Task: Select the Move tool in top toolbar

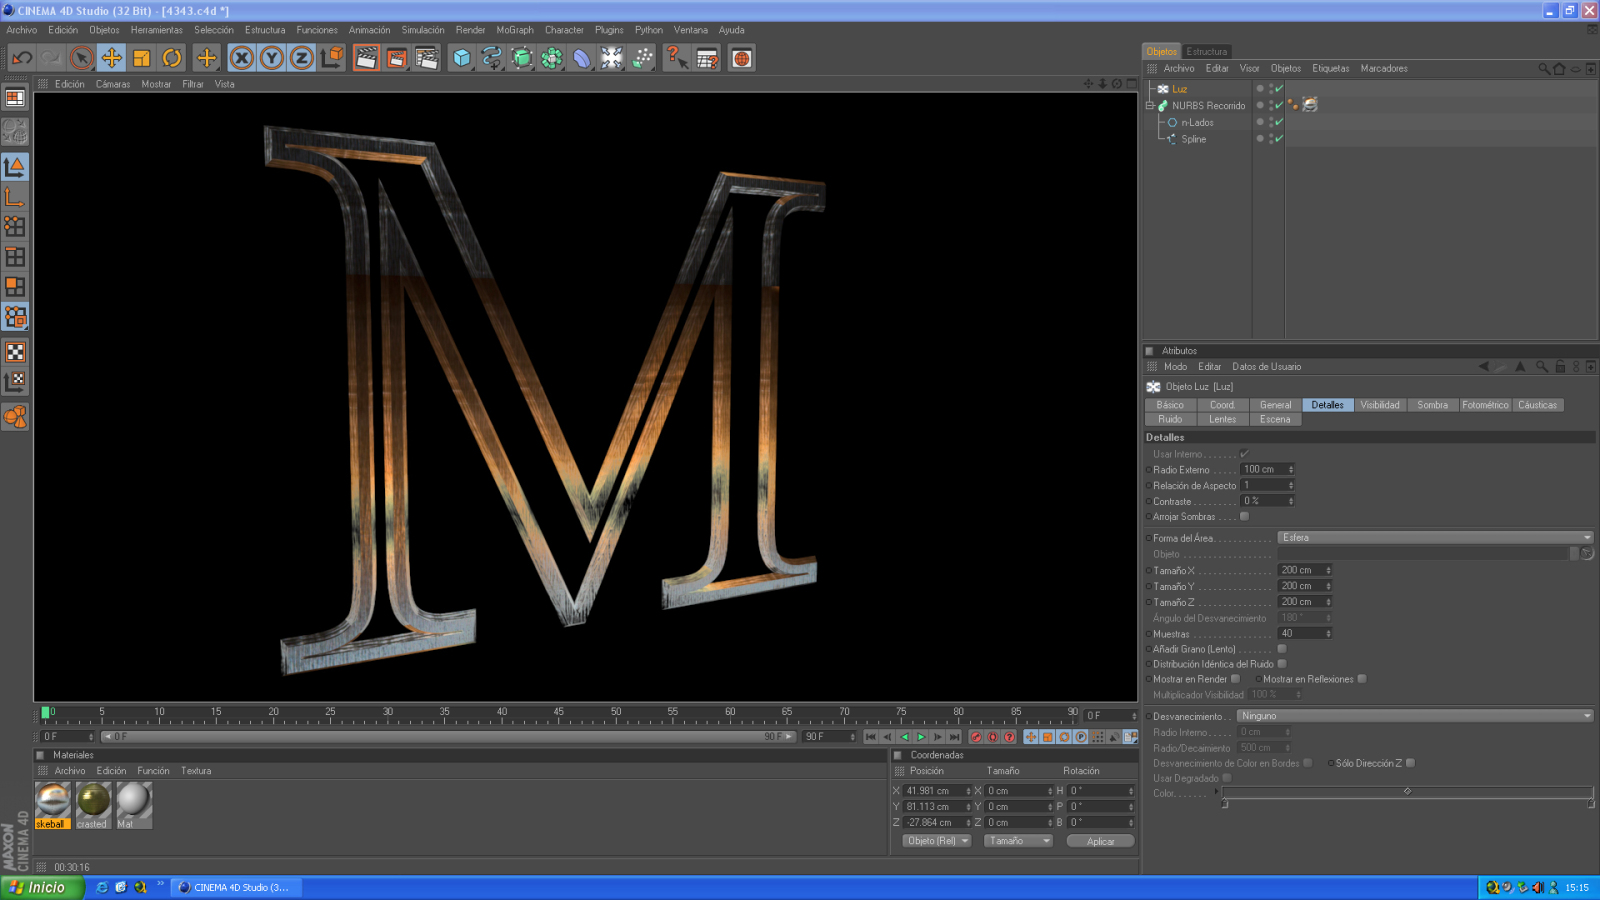Action: 112,58
